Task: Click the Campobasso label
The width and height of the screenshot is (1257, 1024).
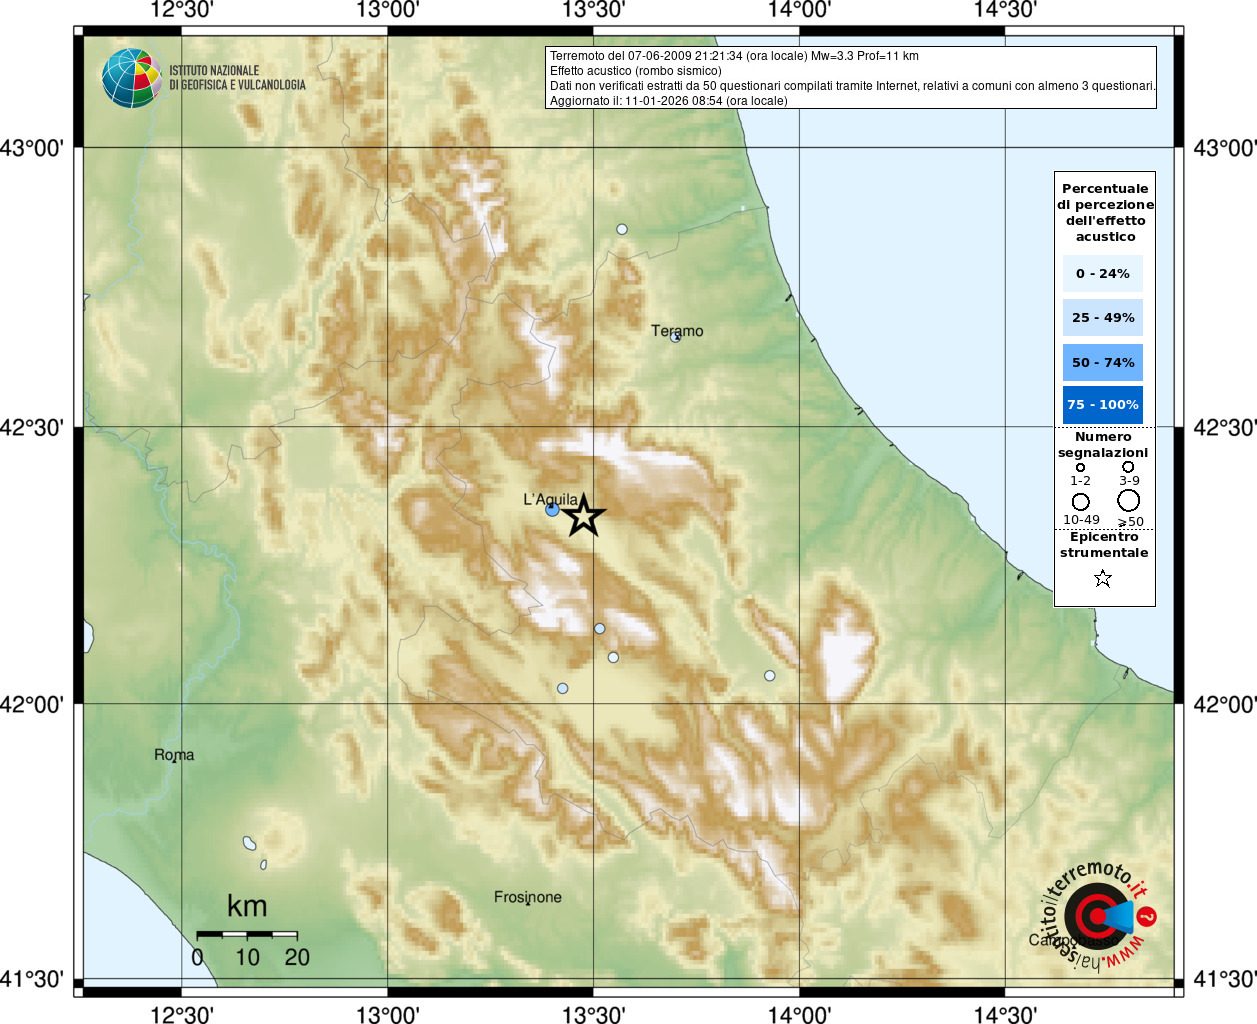Action: pyautogui.click(x=1074, y=940)
